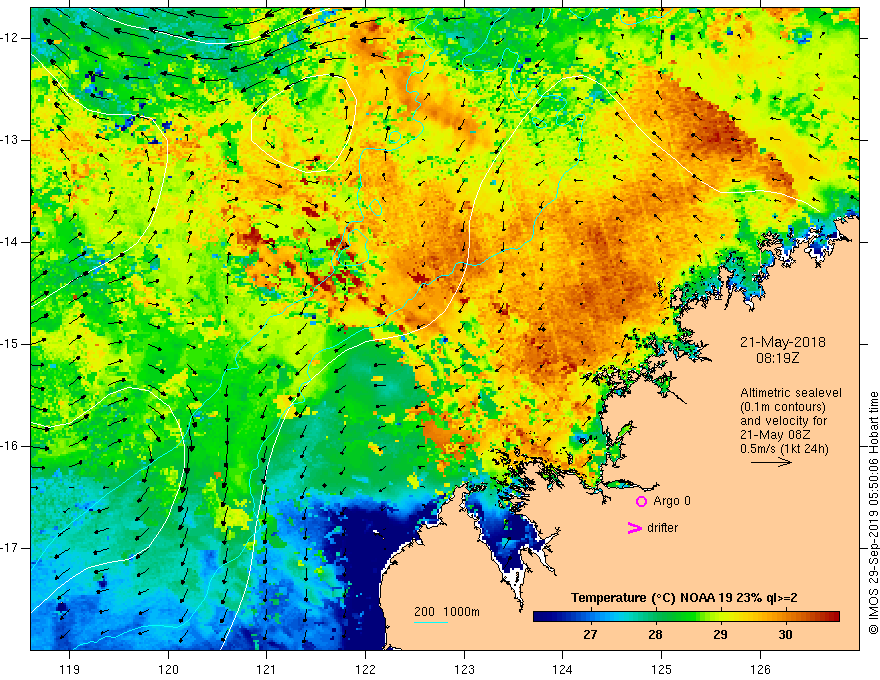Click the -13 latitude axis label
The height and width of the screenshot is (680, 880).
point(11,140)
